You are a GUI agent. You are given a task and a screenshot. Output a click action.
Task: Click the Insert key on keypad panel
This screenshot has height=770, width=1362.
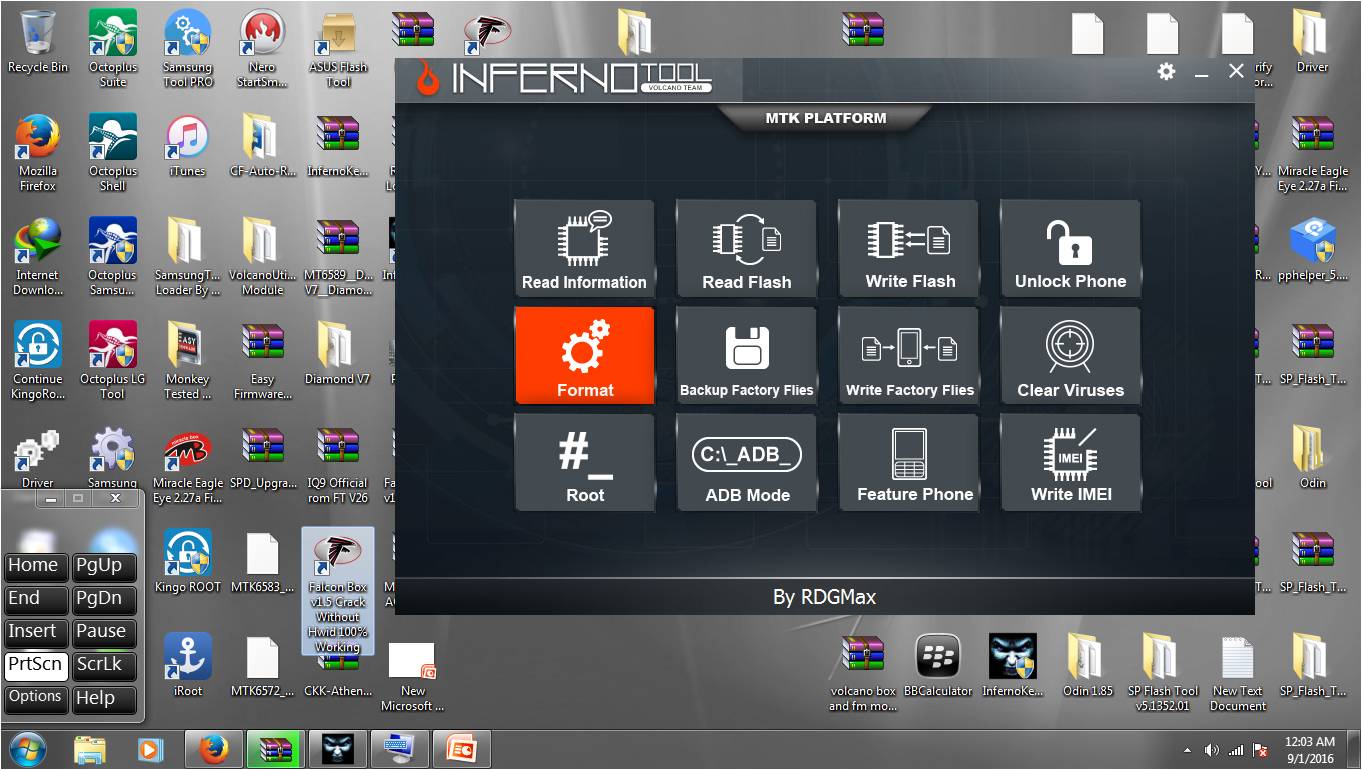[x=35, y=632]
